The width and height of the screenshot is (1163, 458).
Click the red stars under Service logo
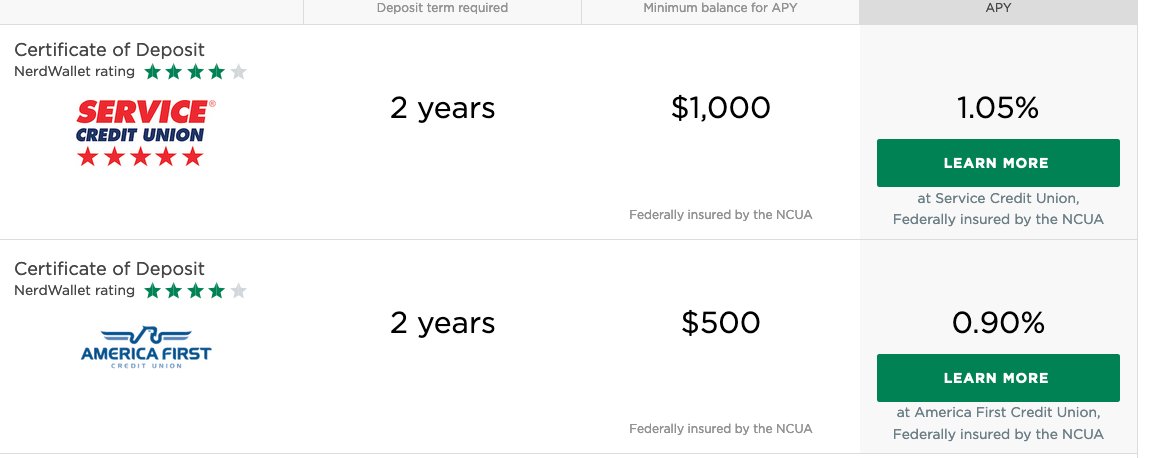140,157
